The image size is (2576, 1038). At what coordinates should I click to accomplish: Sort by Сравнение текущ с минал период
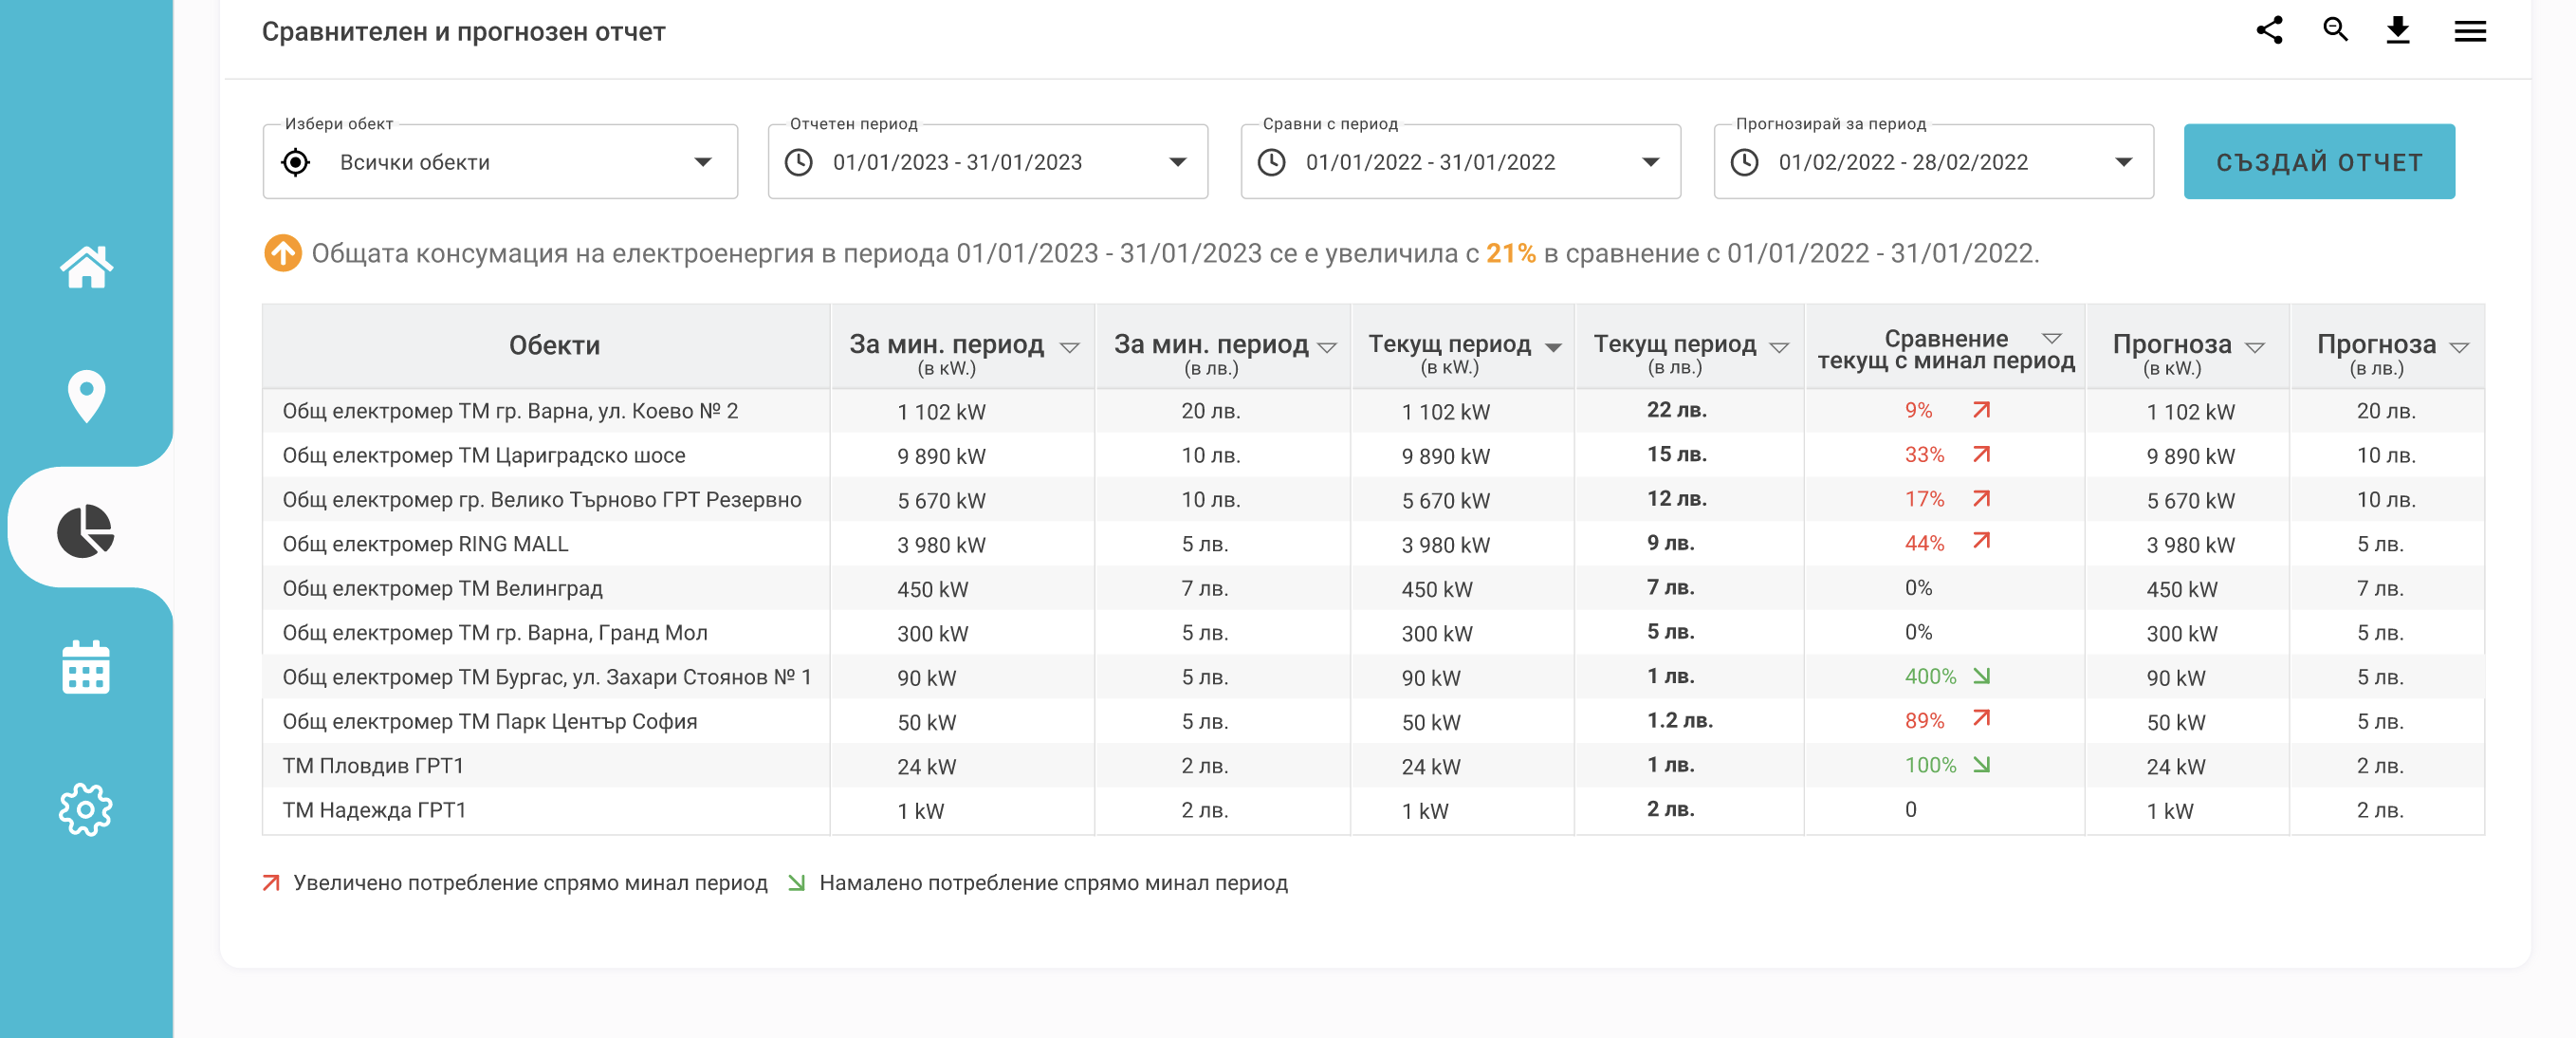pos(2052,338)
